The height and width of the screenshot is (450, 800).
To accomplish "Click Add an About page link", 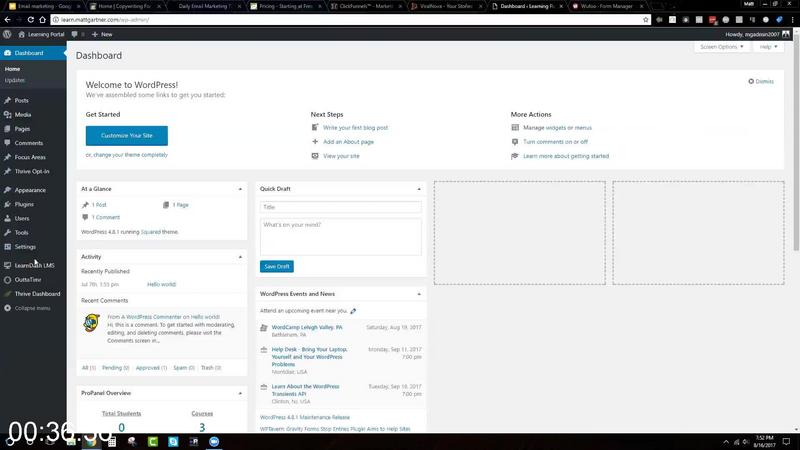I will coord(348,142).
